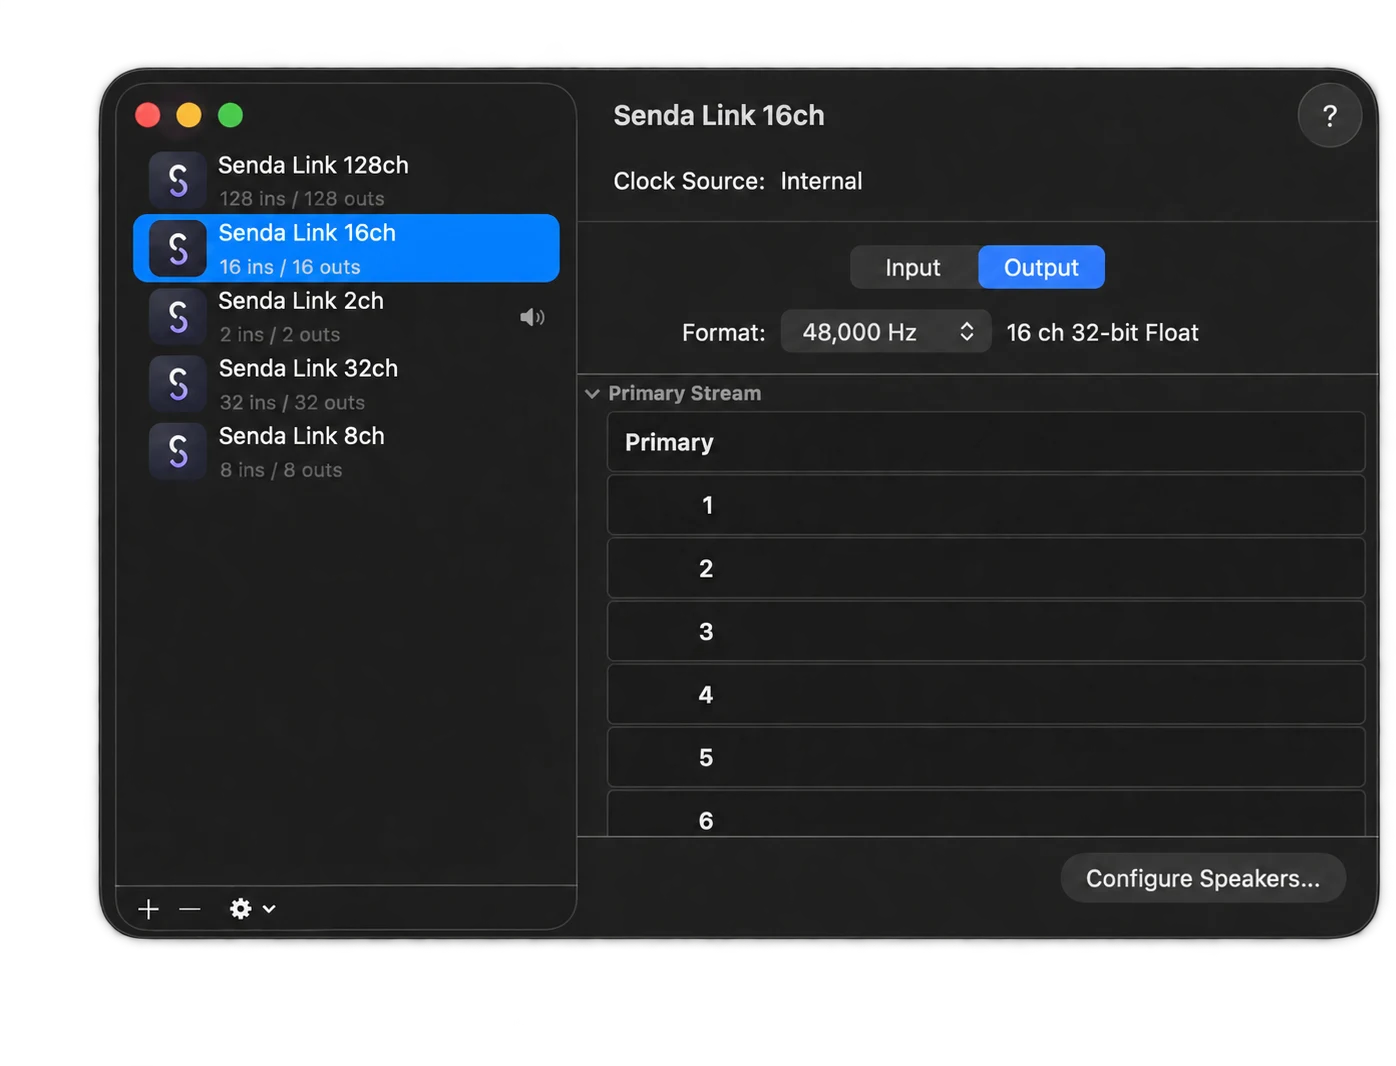Add a new device with the plus button
This screenshot has width=1396, height=1066.
pos(149,909)
